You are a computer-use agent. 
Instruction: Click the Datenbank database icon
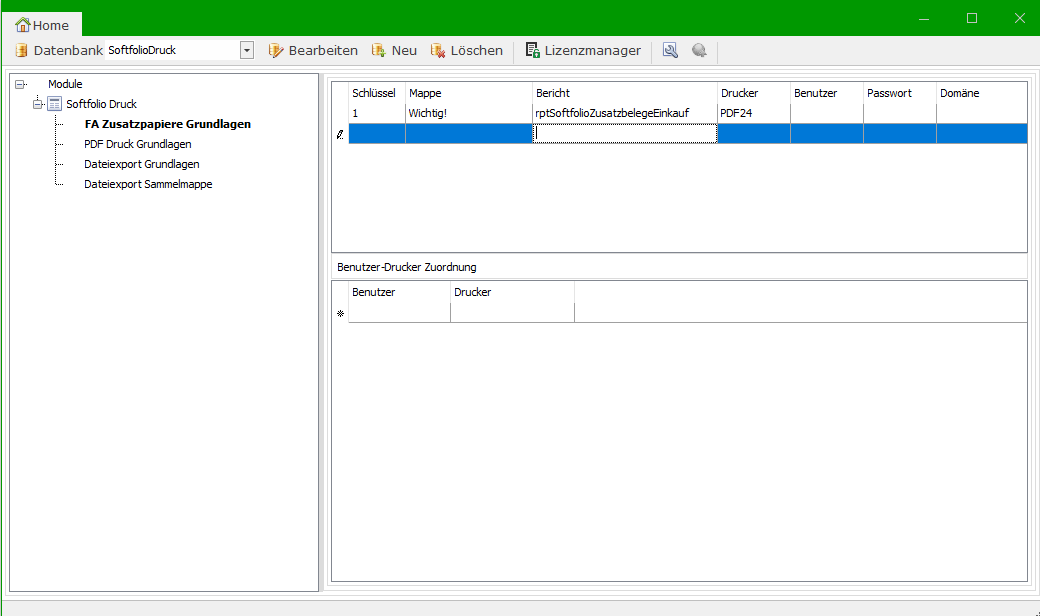click(x=22, y=50)
